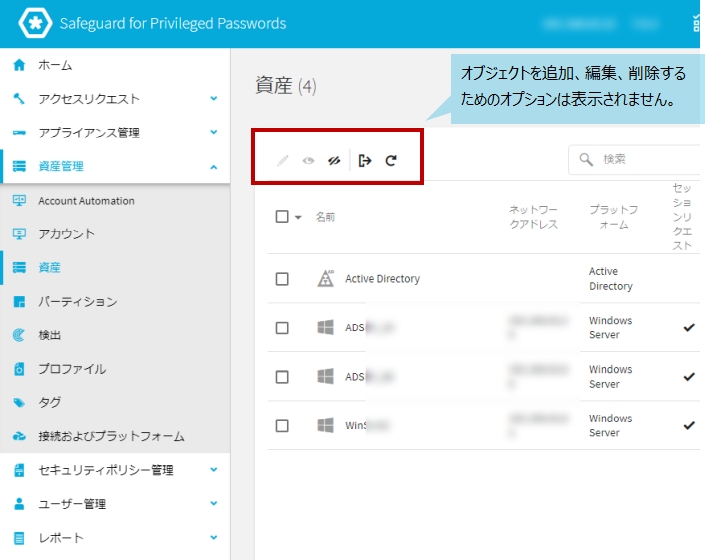Click the 検索 search input field
This screenshot has height=560, width=705.
(635, 159)
